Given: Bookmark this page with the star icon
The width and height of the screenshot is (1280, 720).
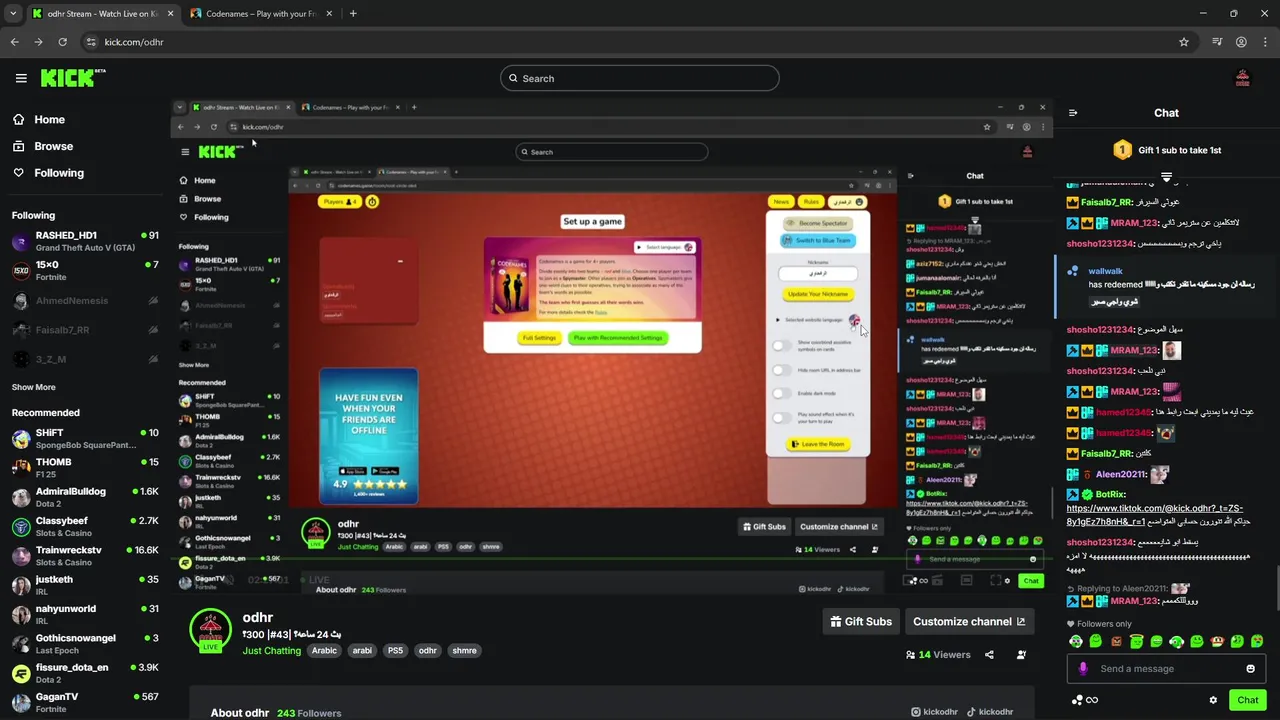Looking at the screenshot, I should (1184, 42).
